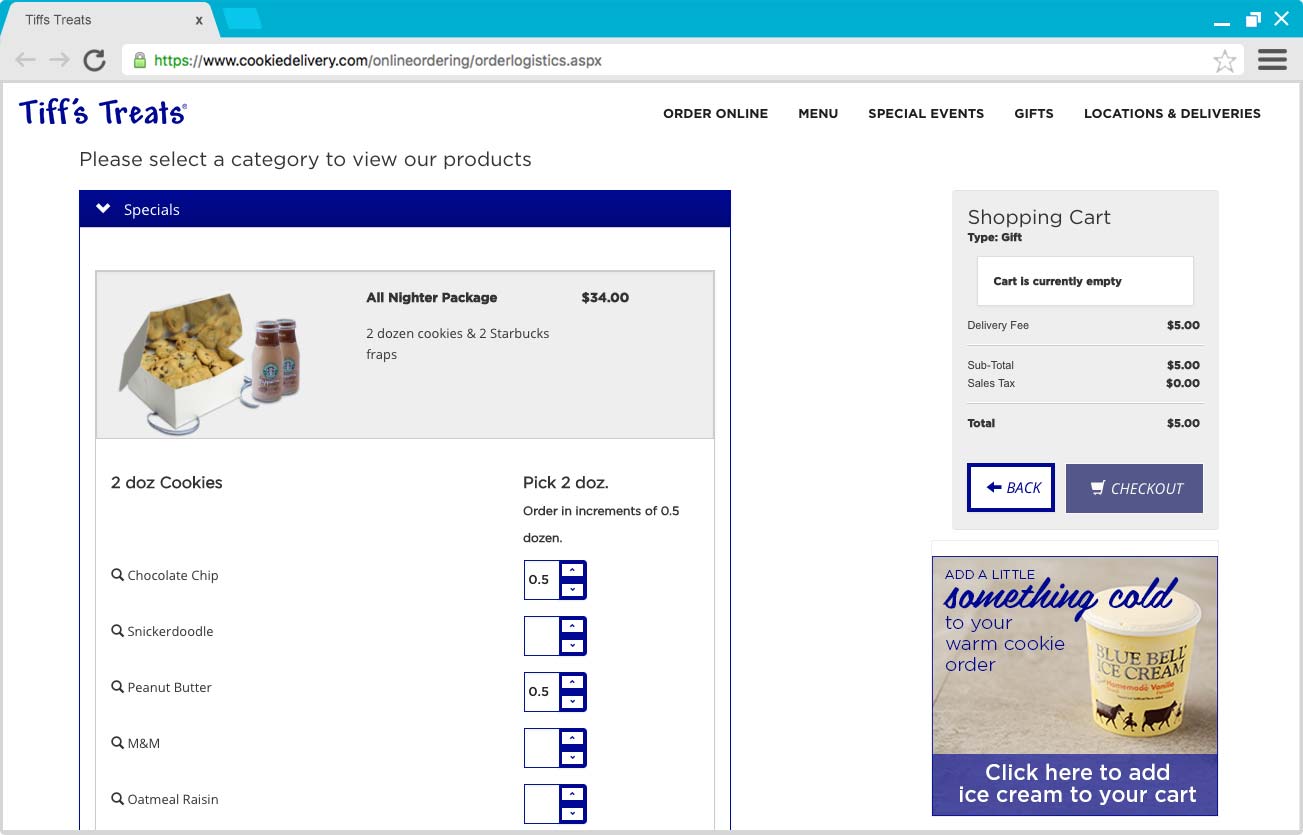The width and height of the screenshot is (1303, 835).
Task: Decrease Snickerdoodle quantity with down arrow
Action: tap(572, 645)
